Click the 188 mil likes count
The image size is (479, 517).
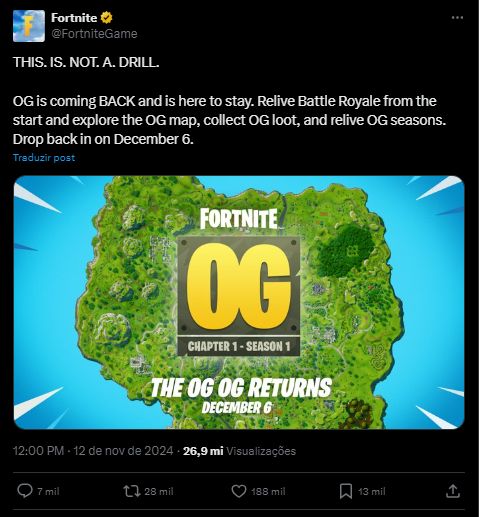[x=268, y=491]
